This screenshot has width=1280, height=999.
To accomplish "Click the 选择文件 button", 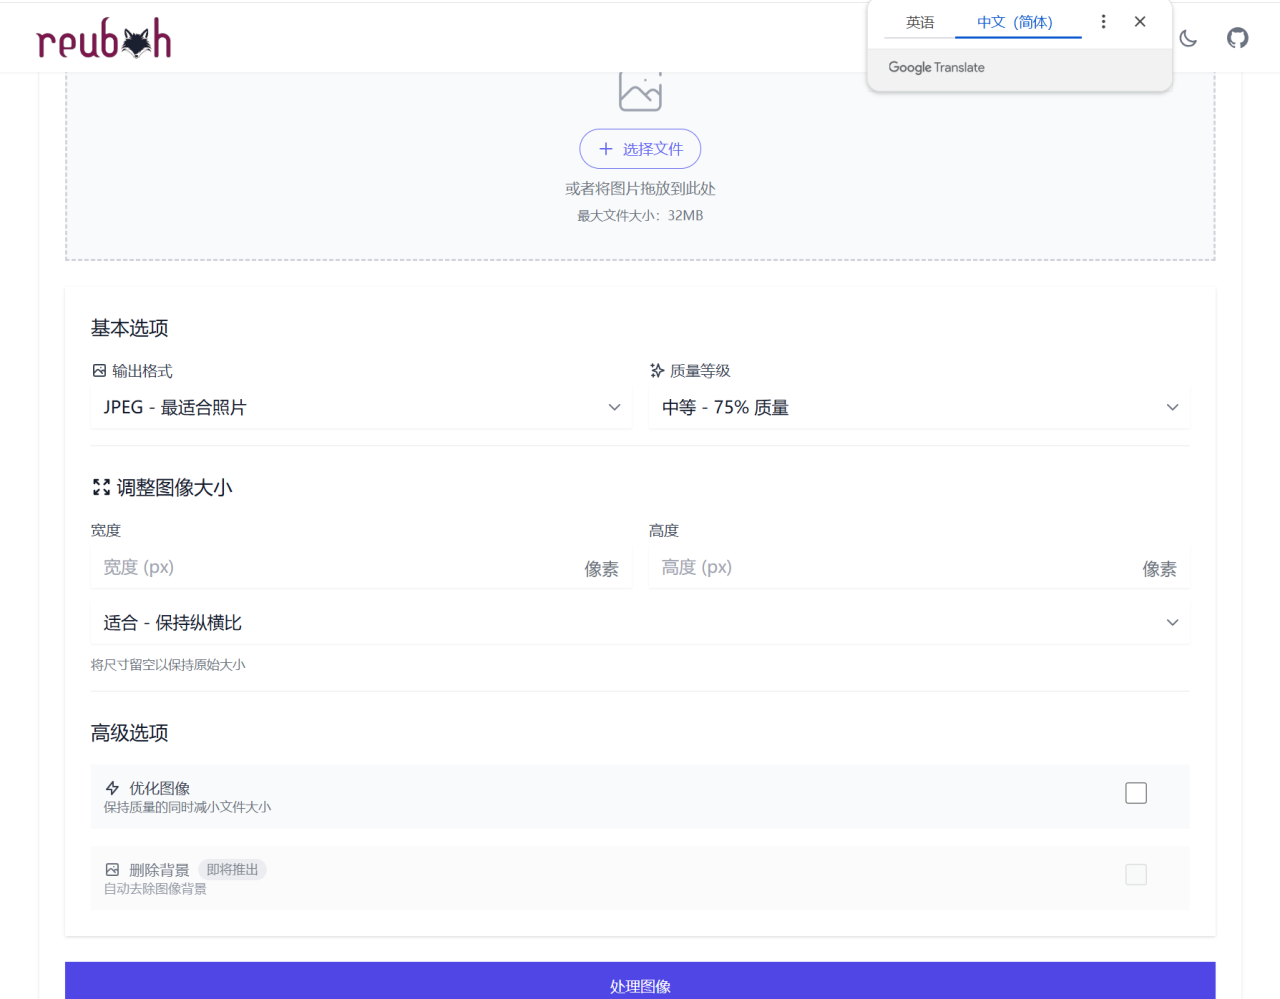I will click(640, 148).
